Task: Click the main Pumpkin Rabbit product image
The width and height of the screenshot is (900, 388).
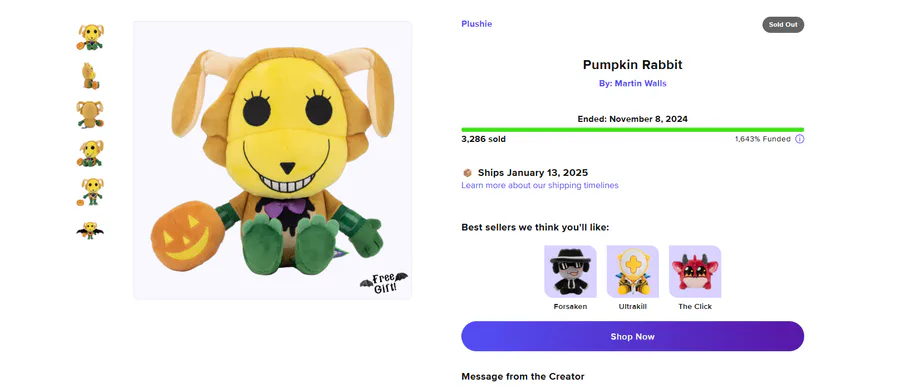Action: coord(273,161)
